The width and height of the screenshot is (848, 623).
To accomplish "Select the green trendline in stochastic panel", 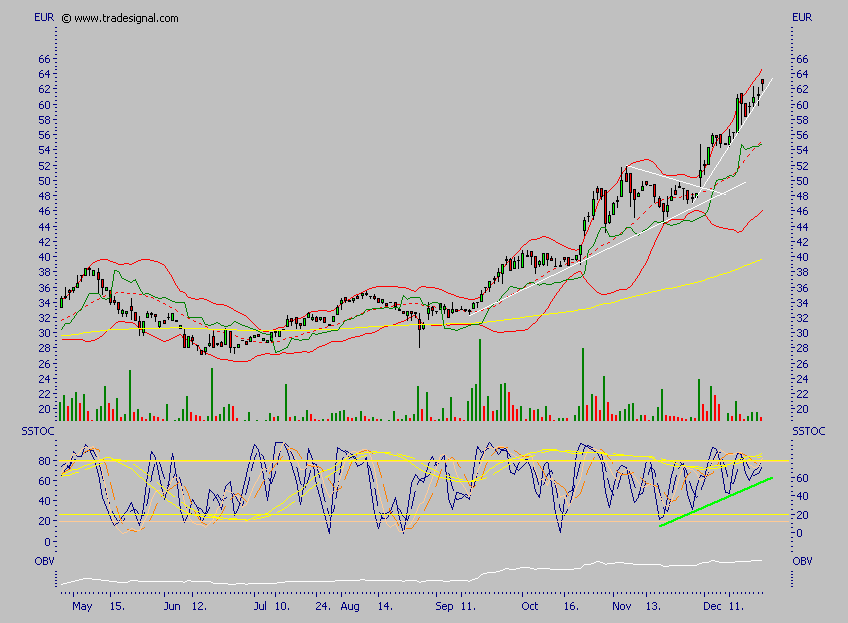I will tap(715, 501).
